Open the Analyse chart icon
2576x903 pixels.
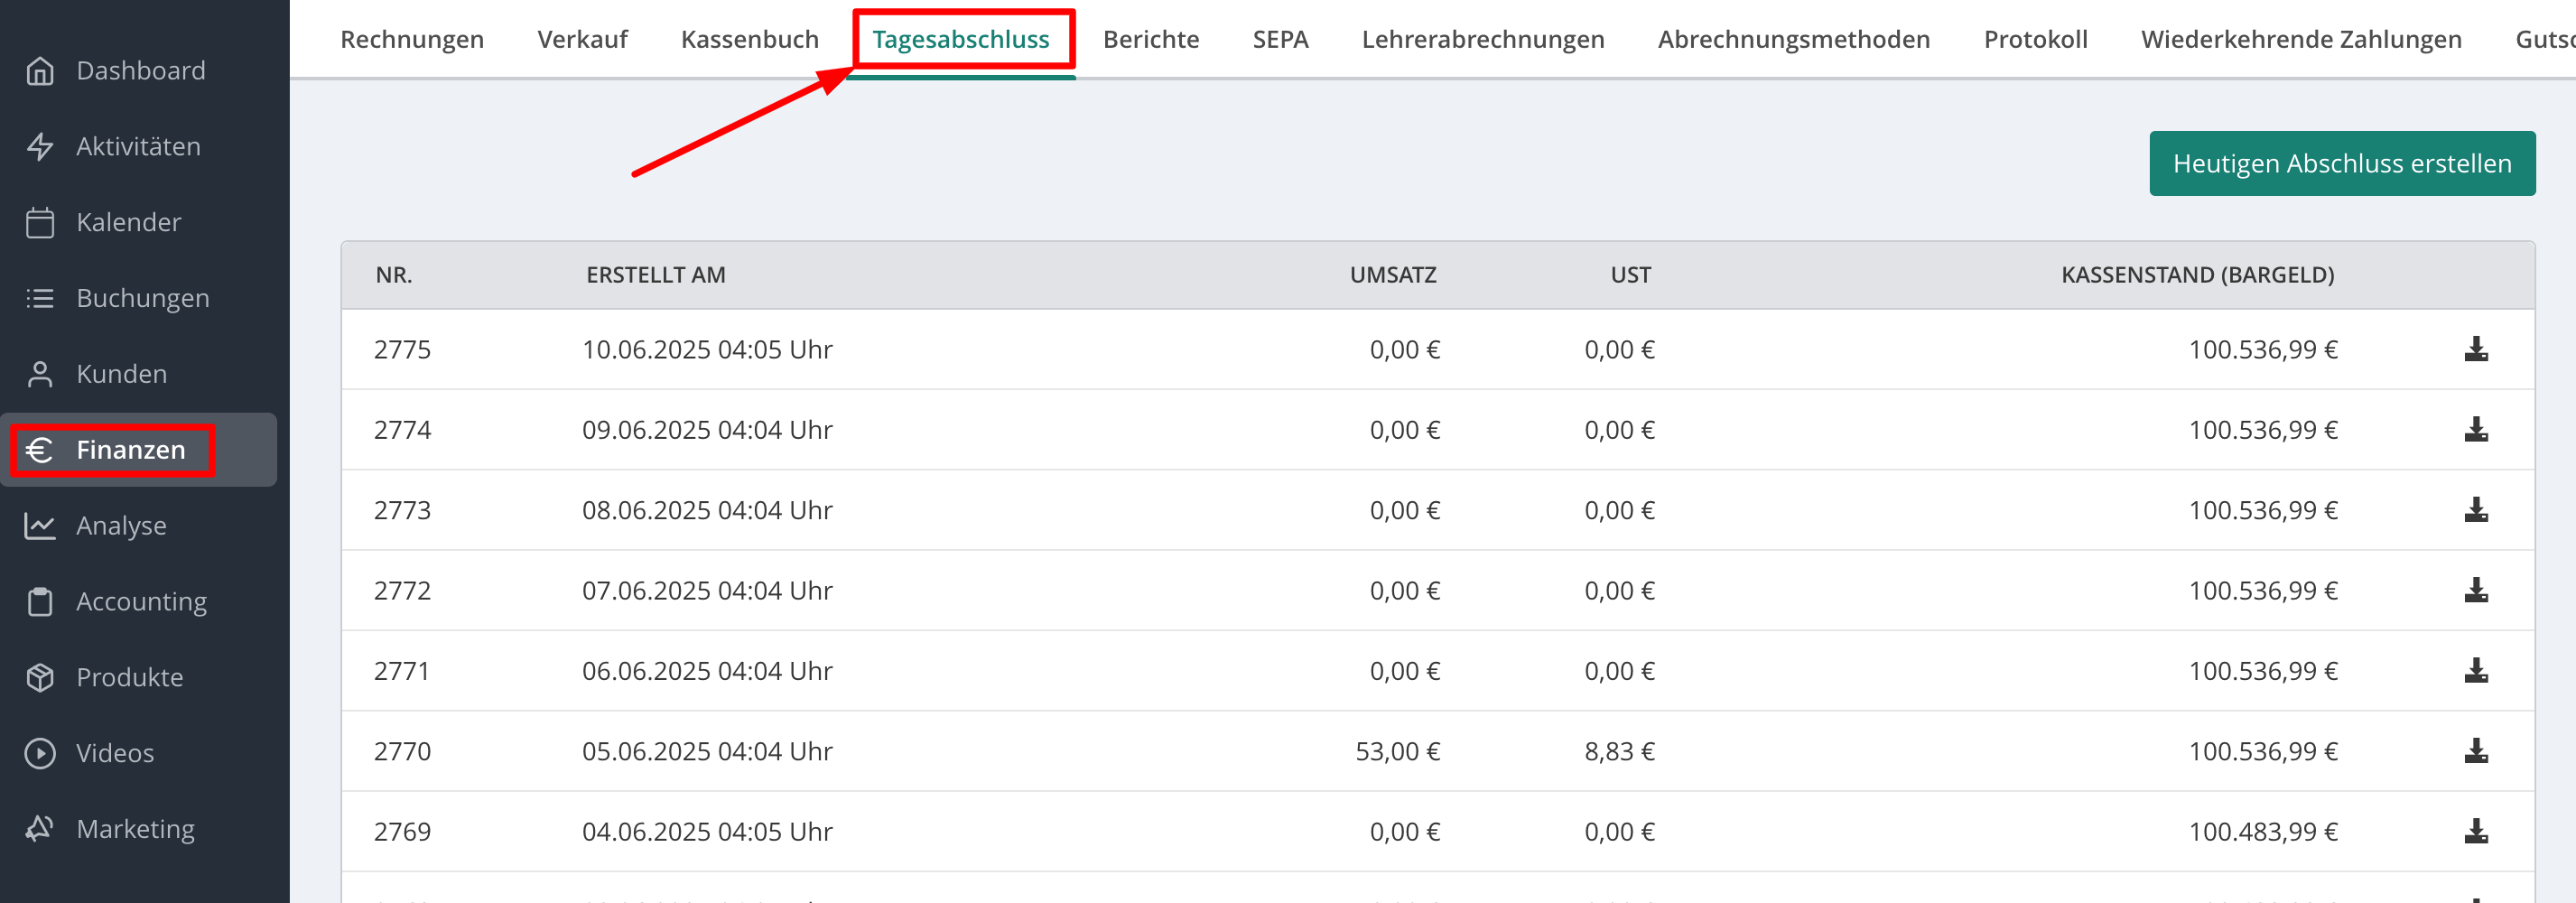click(40, 526)
